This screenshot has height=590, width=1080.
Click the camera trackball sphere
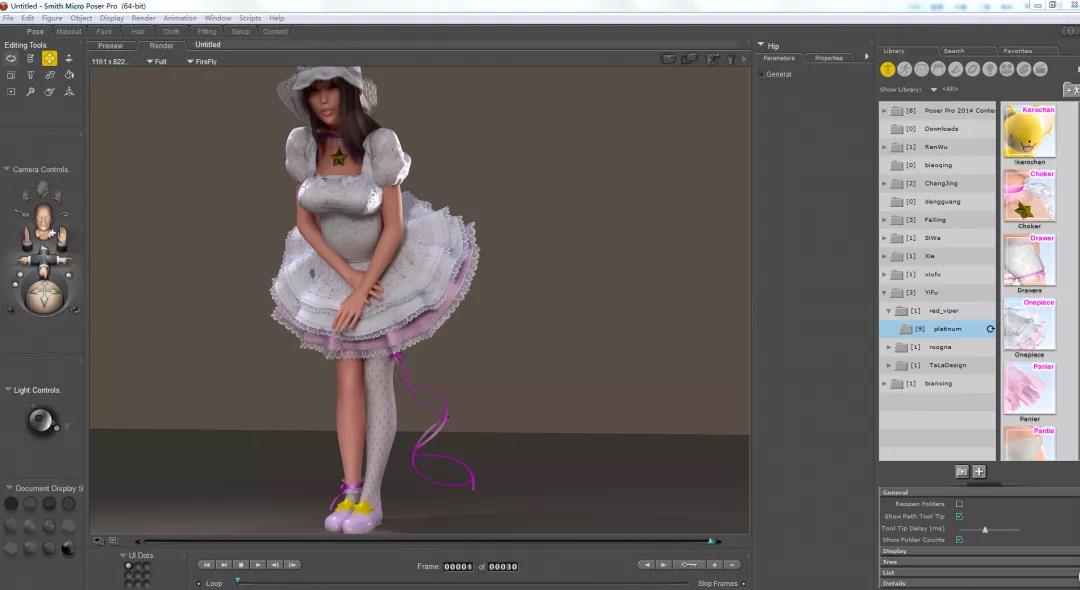click(x=43, y=295)
